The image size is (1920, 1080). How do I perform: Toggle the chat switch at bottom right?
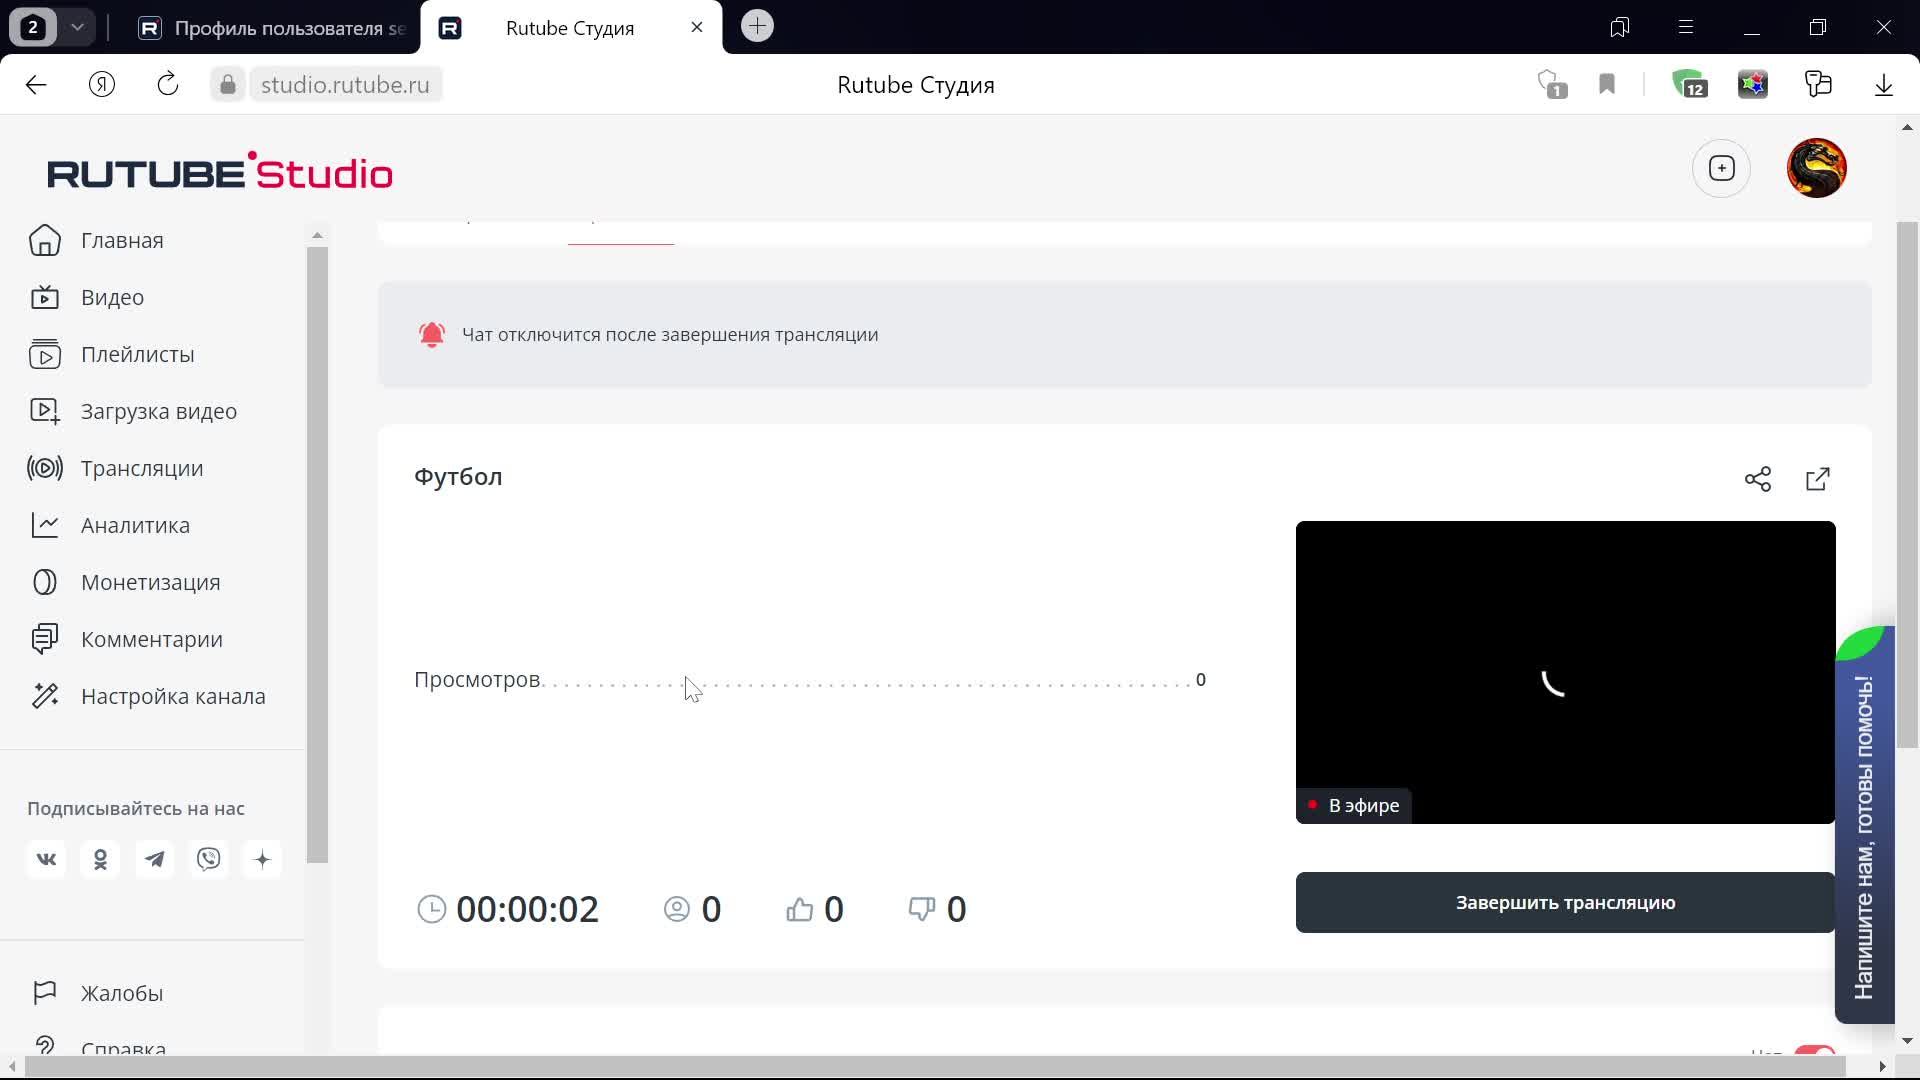pos(1813,1052)
